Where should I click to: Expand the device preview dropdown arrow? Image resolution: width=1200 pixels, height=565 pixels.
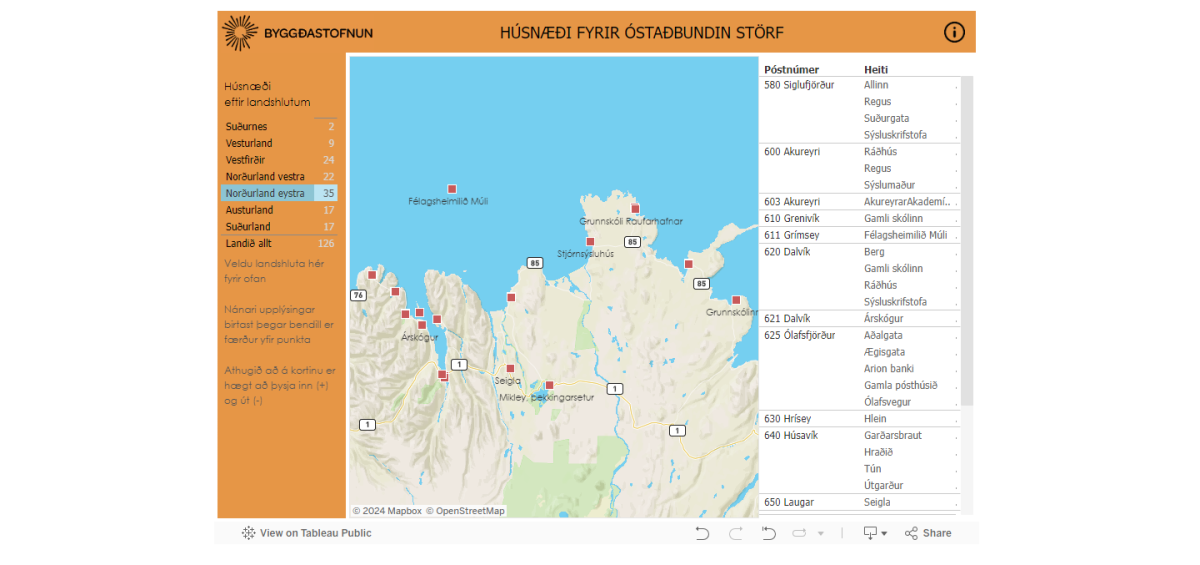884,534
